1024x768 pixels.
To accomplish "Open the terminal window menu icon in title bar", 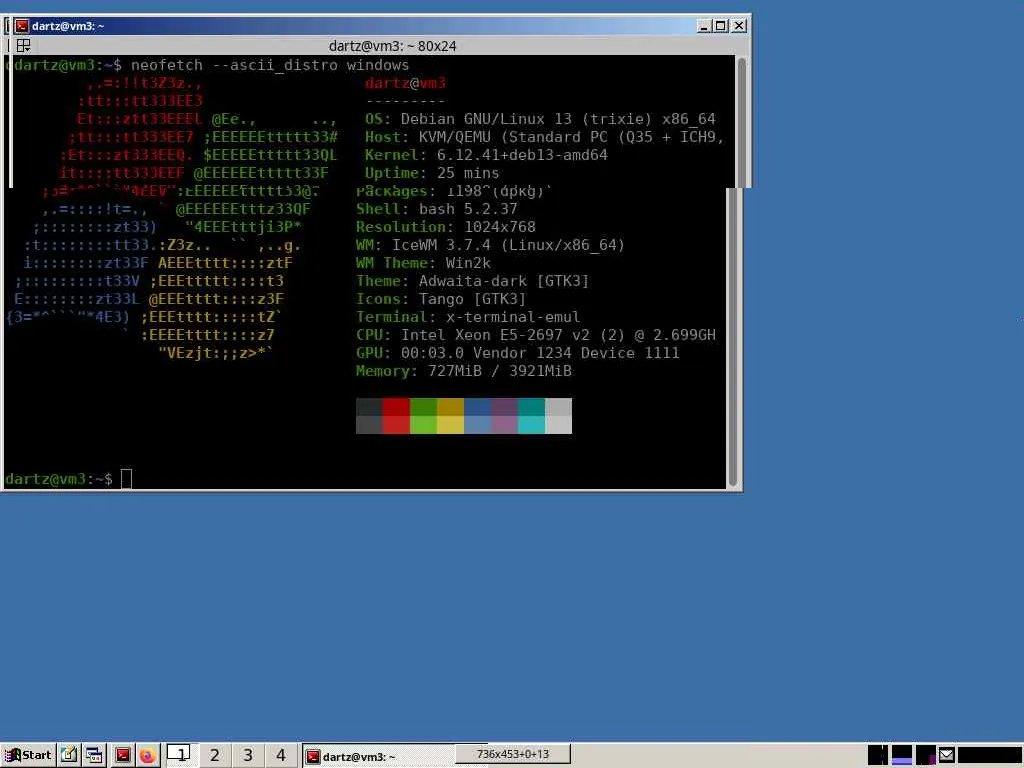I will click(22, 25).
